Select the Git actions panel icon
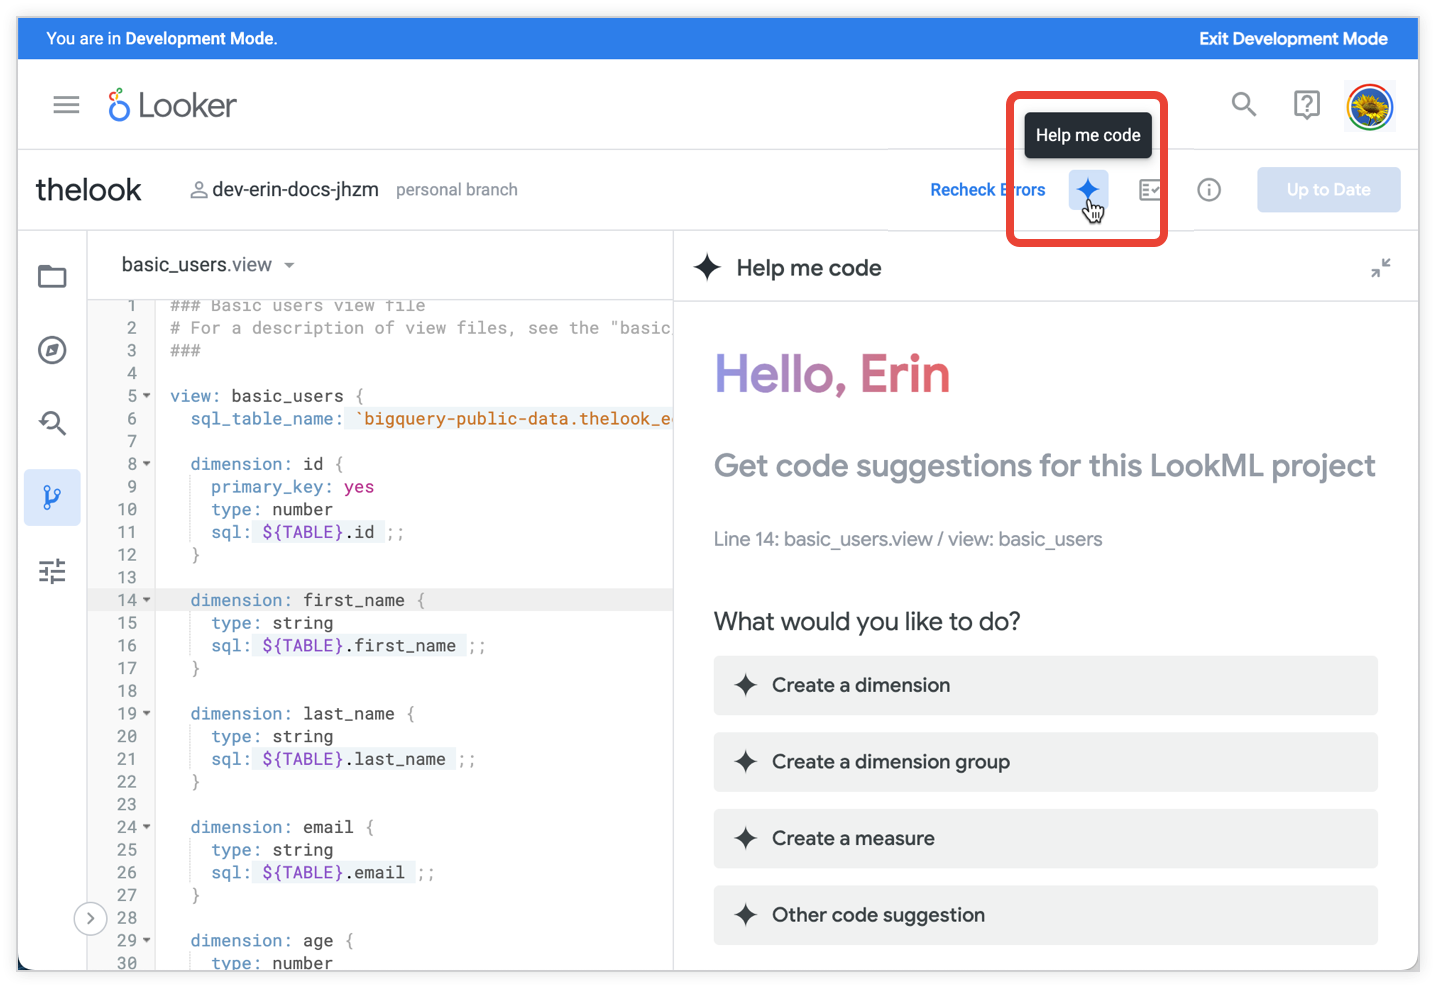The image size is (1436, 988). pyautogui.click(x=52, y=497)
